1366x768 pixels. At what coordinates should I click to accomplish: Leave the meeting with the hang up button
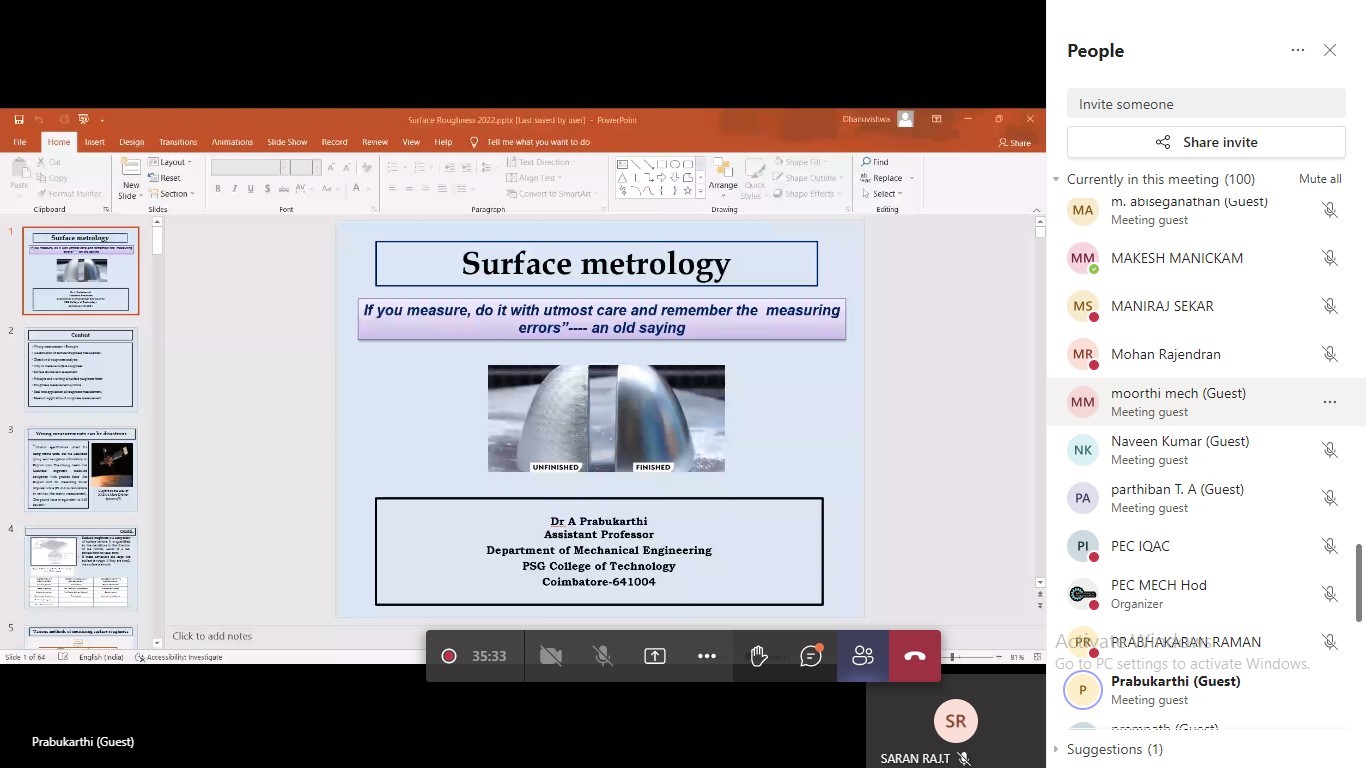pos(913,656)
